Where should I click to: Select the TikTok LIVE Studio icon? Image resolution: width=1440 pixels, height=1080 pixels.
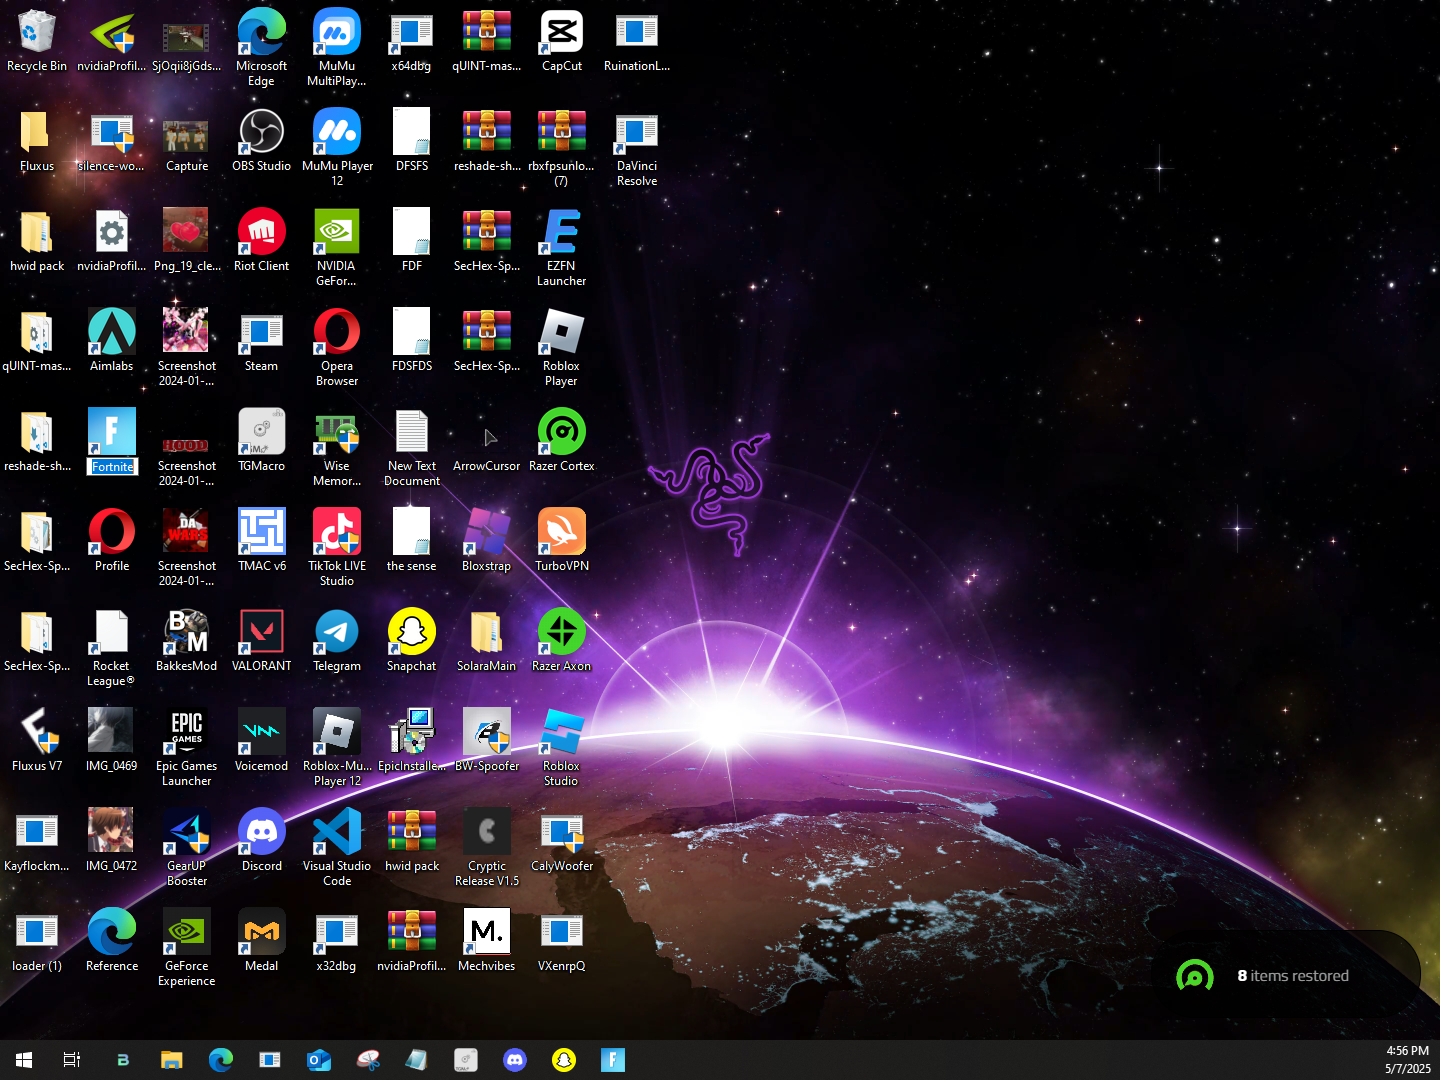pos(337,548)
